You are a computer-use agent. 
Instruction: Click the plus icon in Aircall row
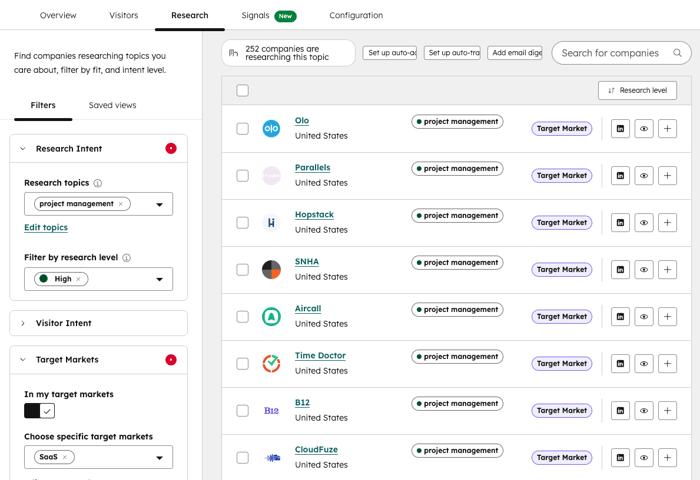(x=668, y=317)
